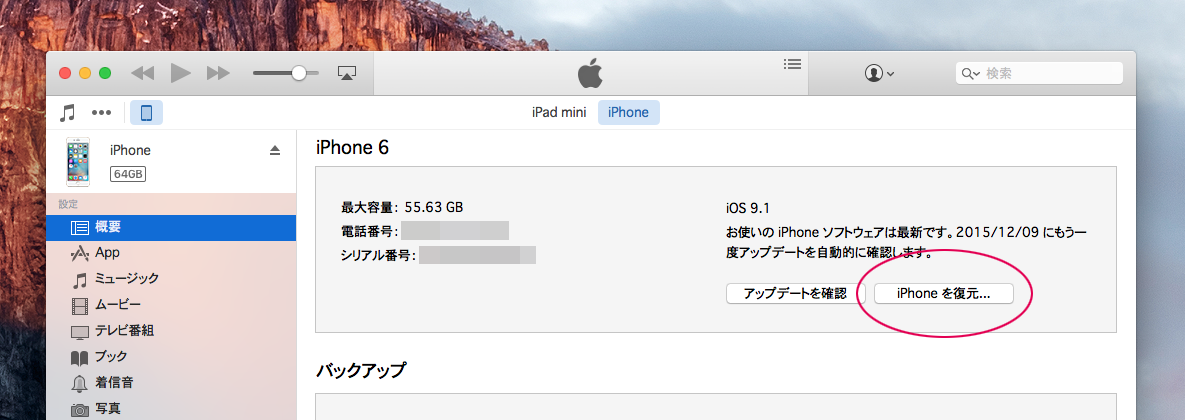The height and width of the screenshot is (420, 1185).
Task: Select テレビ番組 in the sidebar
Action: click(171, 331)
